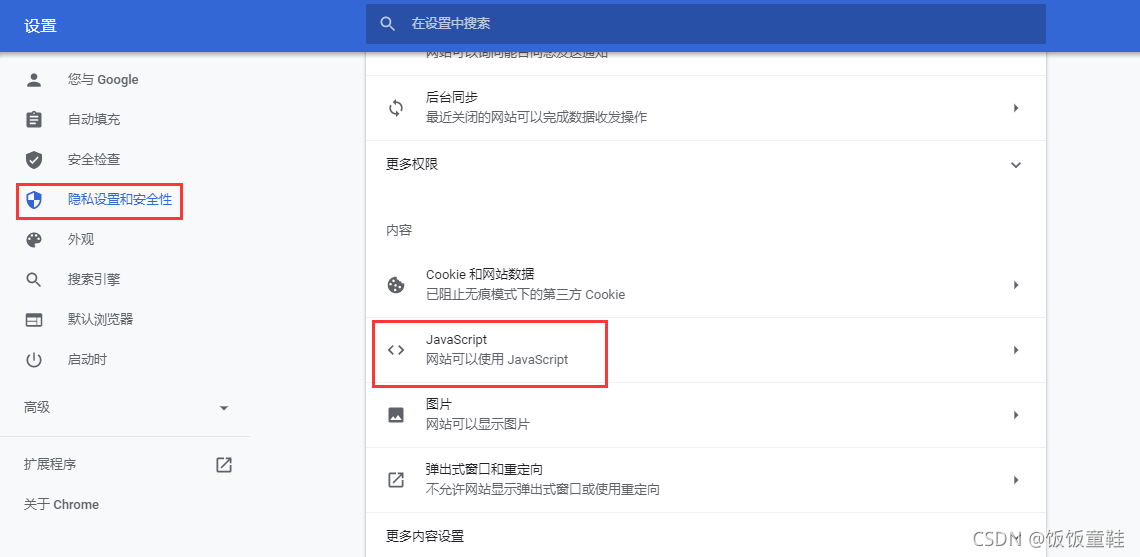Click the code brackets icon for JavaScript
Screen dimensions: 1140x557
point(396,350)
